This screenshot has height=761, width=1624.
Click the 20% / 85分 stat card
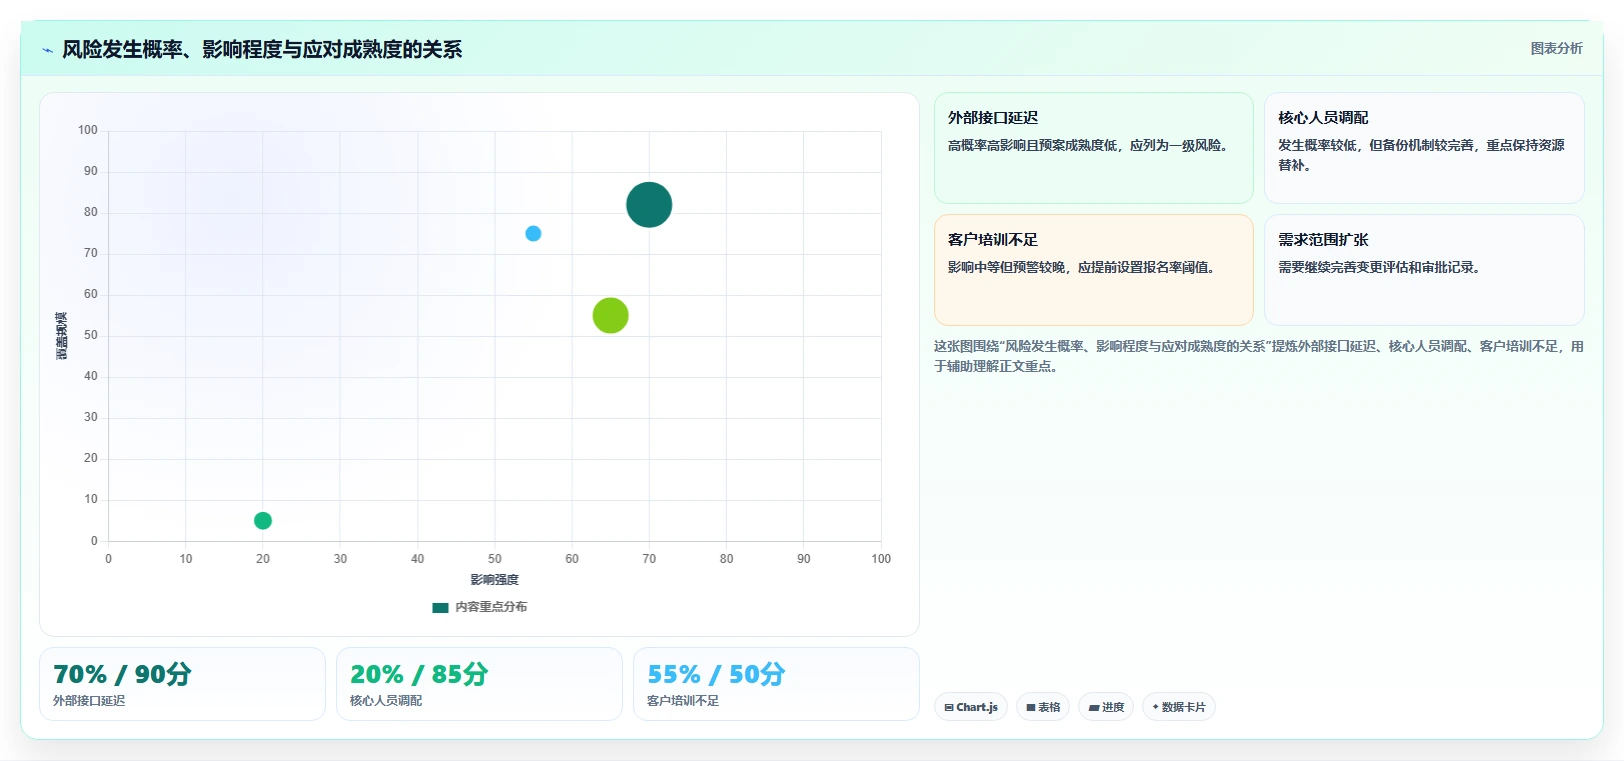point(479,684)
